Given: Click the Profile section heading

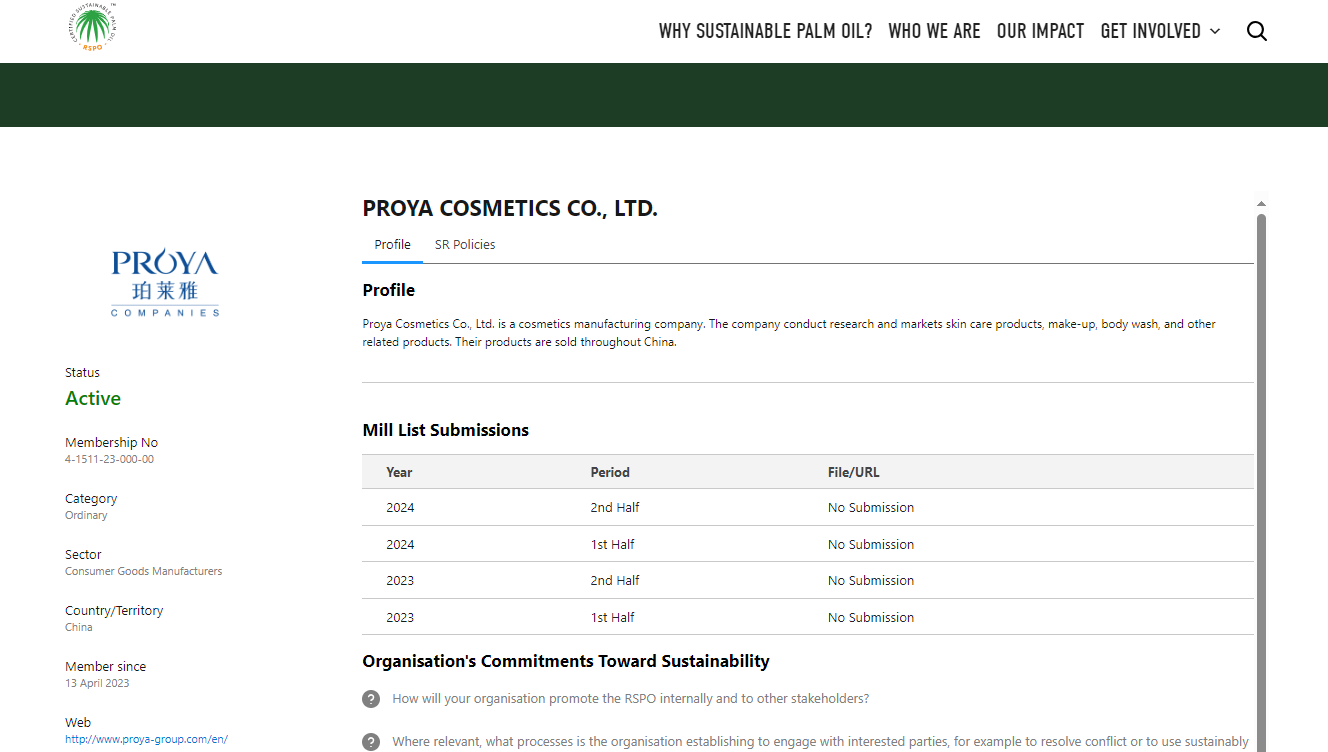Looking at the screenshot, I should pos(389,291).
